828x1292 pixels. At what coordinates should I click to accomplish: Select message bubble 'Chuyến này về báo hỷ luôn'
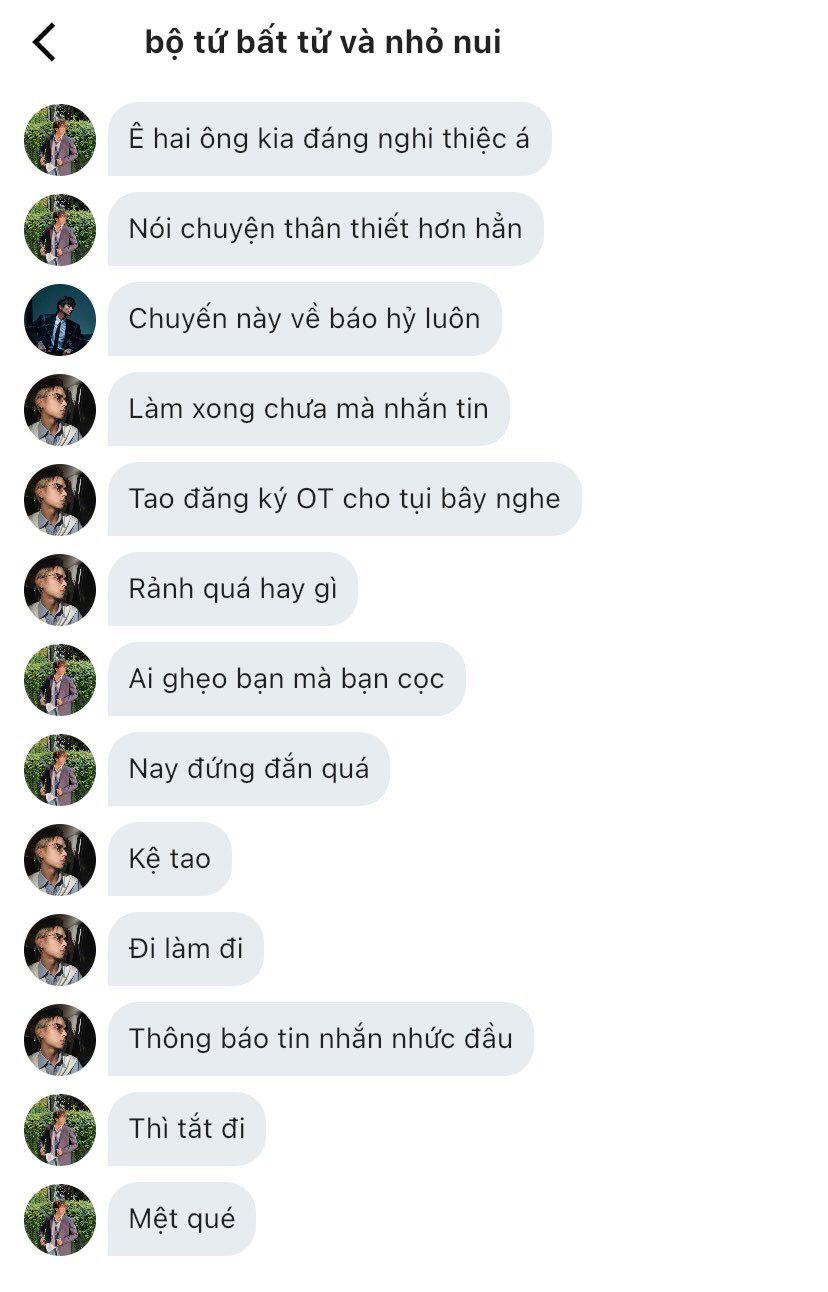click(x=305, y=319)
